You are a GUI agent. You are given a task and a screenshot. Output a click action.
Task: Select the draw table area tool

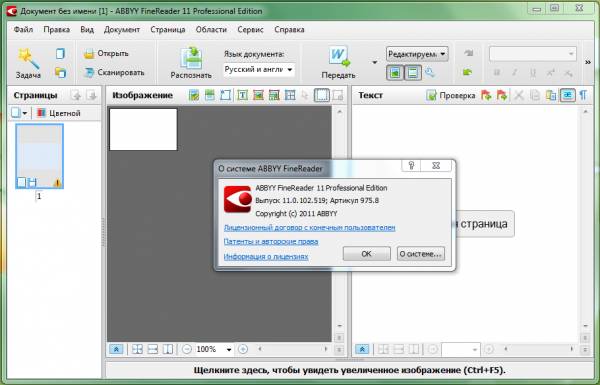click(x=290, y=95)
